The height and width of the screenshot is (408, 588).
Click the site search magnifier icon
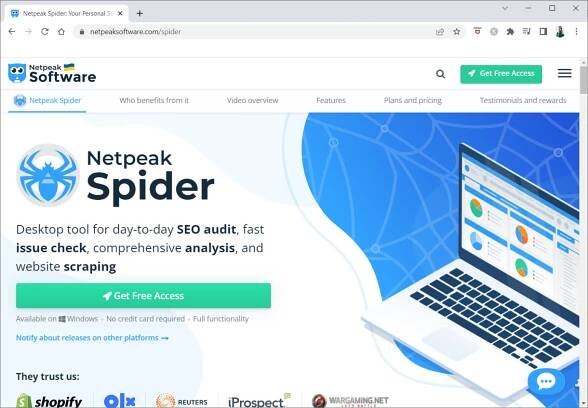click(x=441, y=74)
